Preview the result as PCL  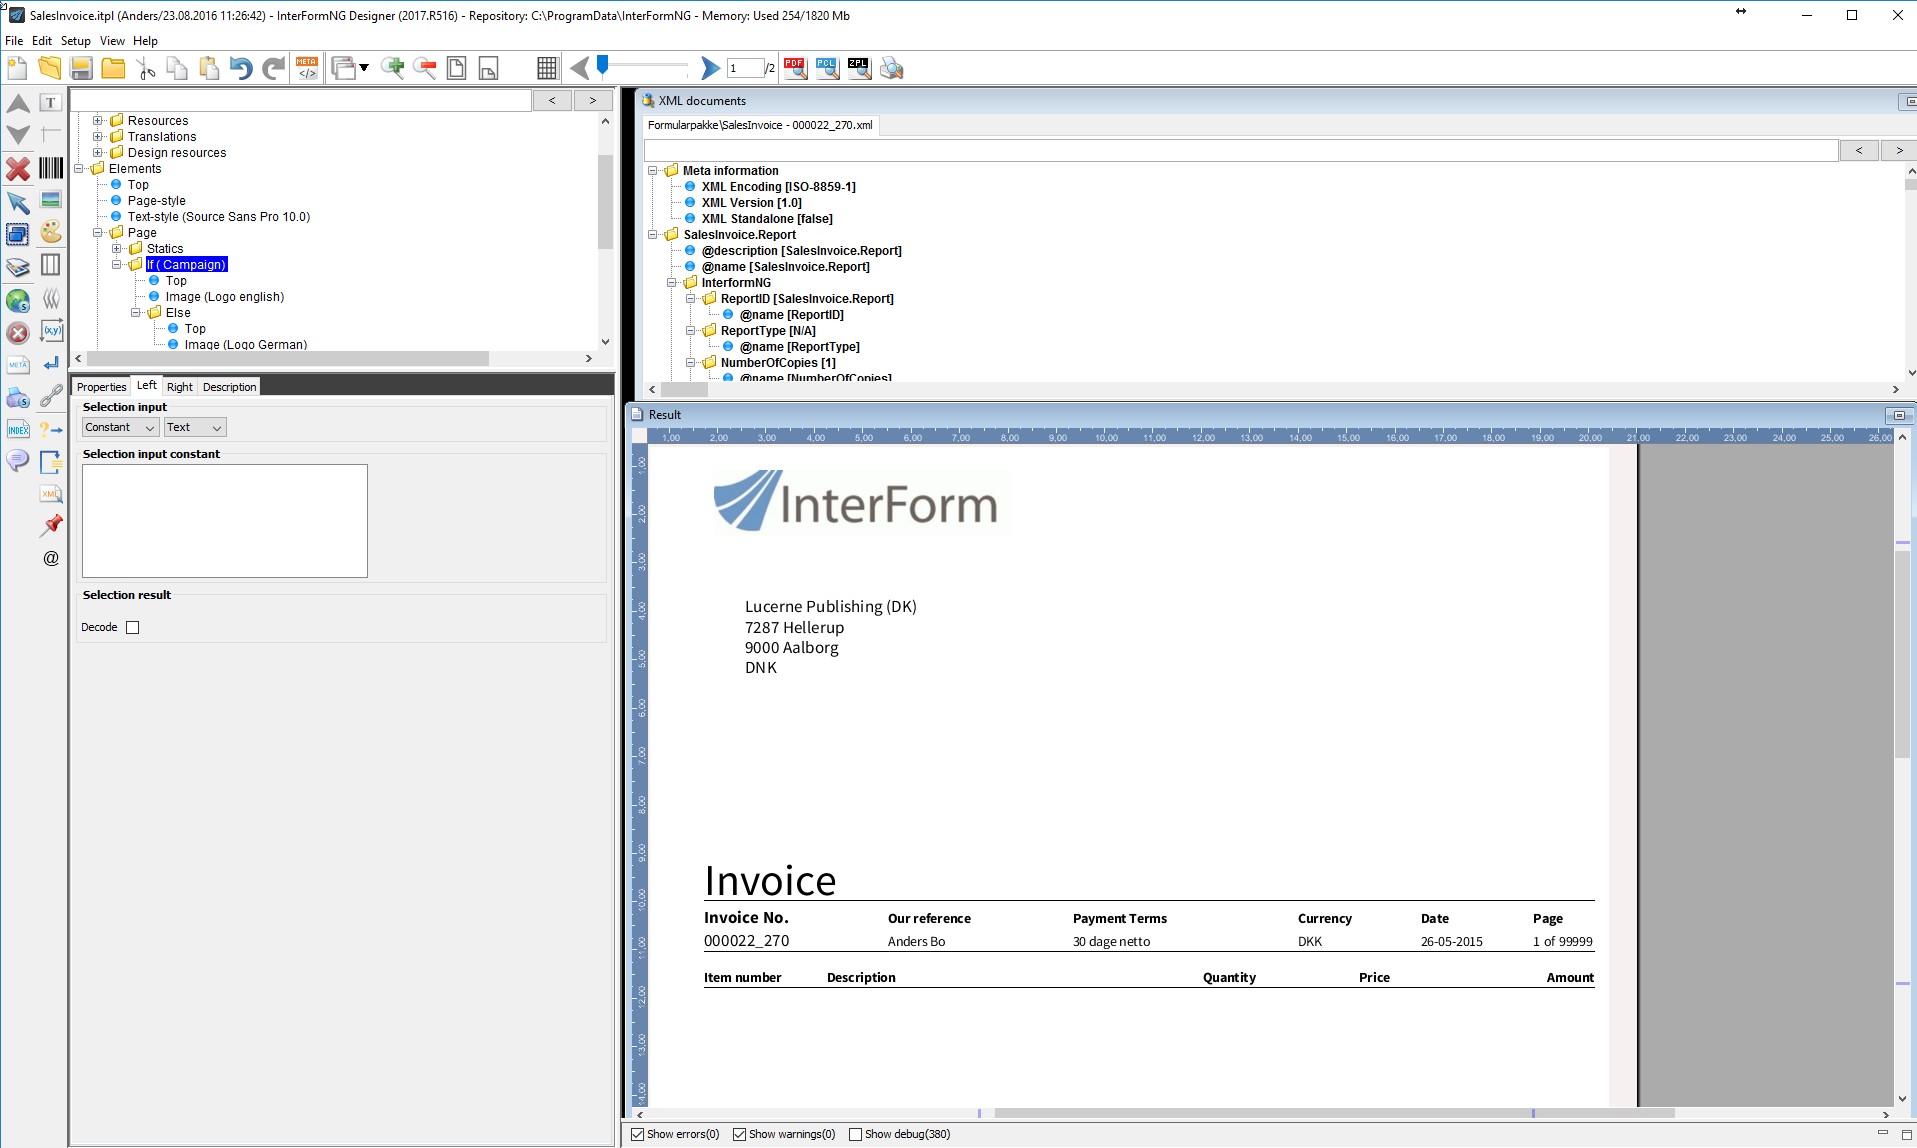coord(827,68)
